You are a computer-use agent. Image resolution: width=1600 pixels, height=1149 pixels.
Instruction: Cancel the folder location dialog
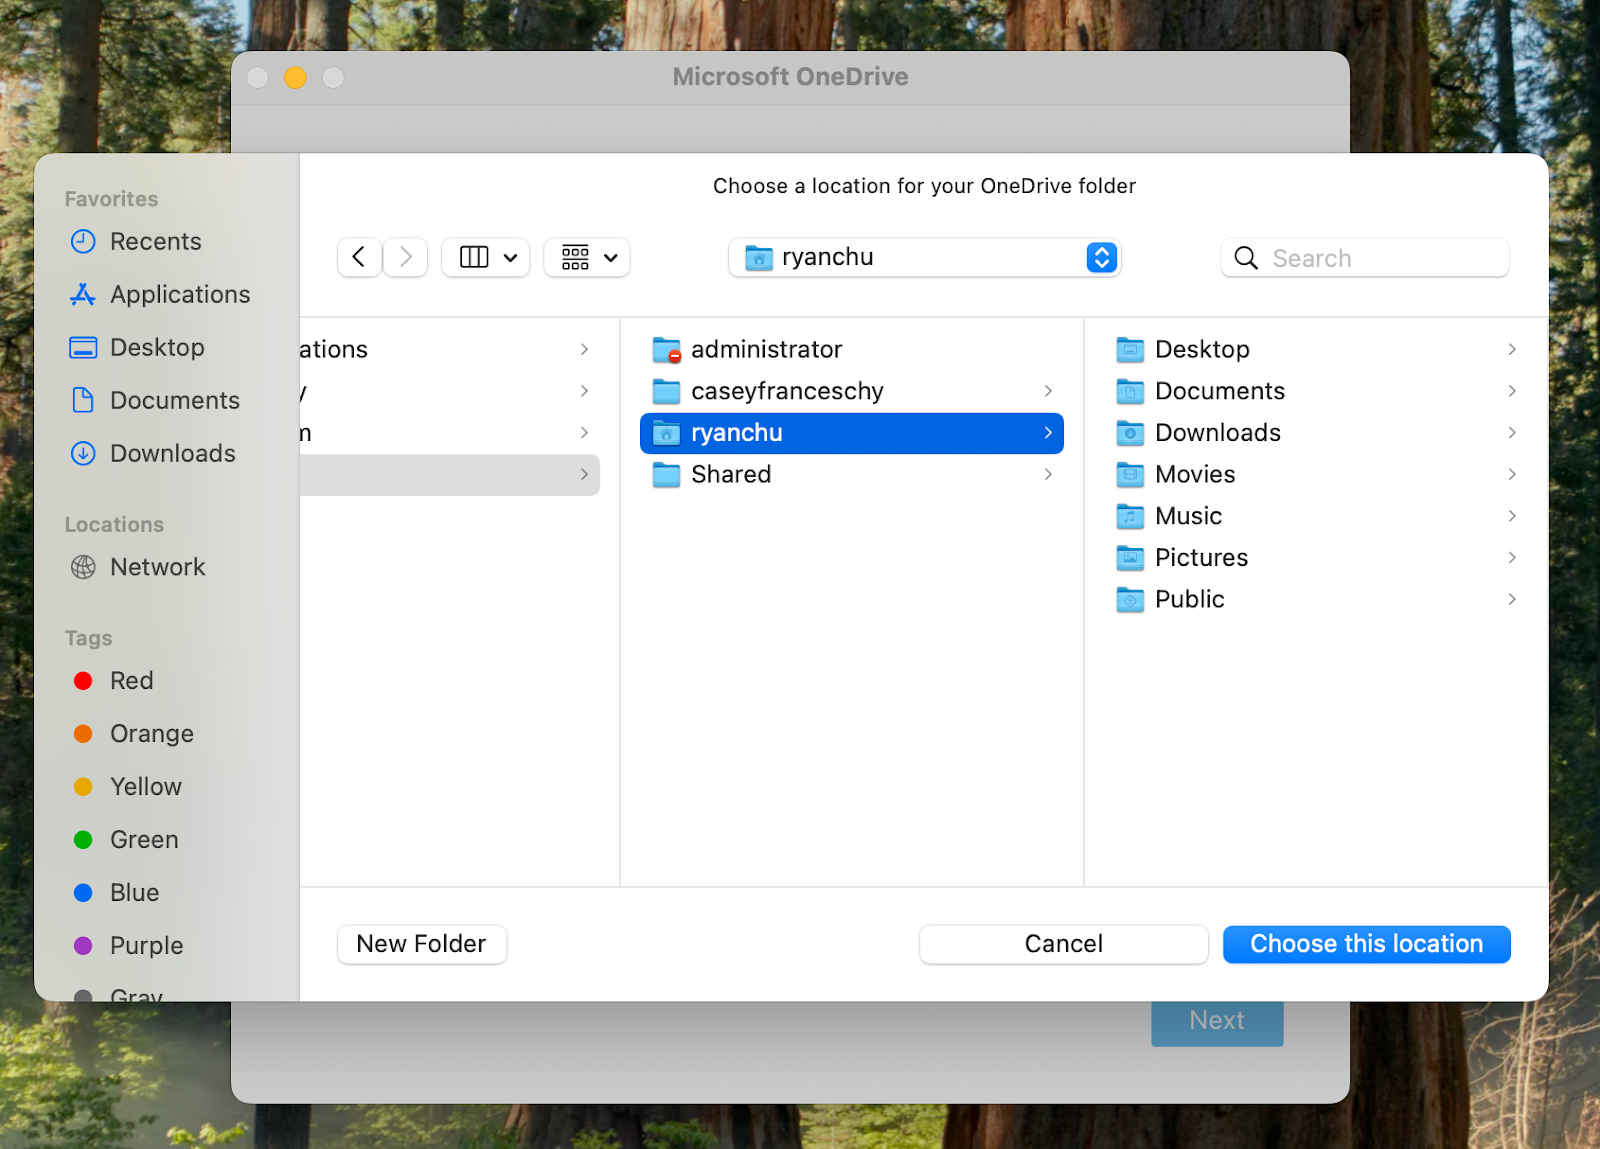tap(1064, 944)
